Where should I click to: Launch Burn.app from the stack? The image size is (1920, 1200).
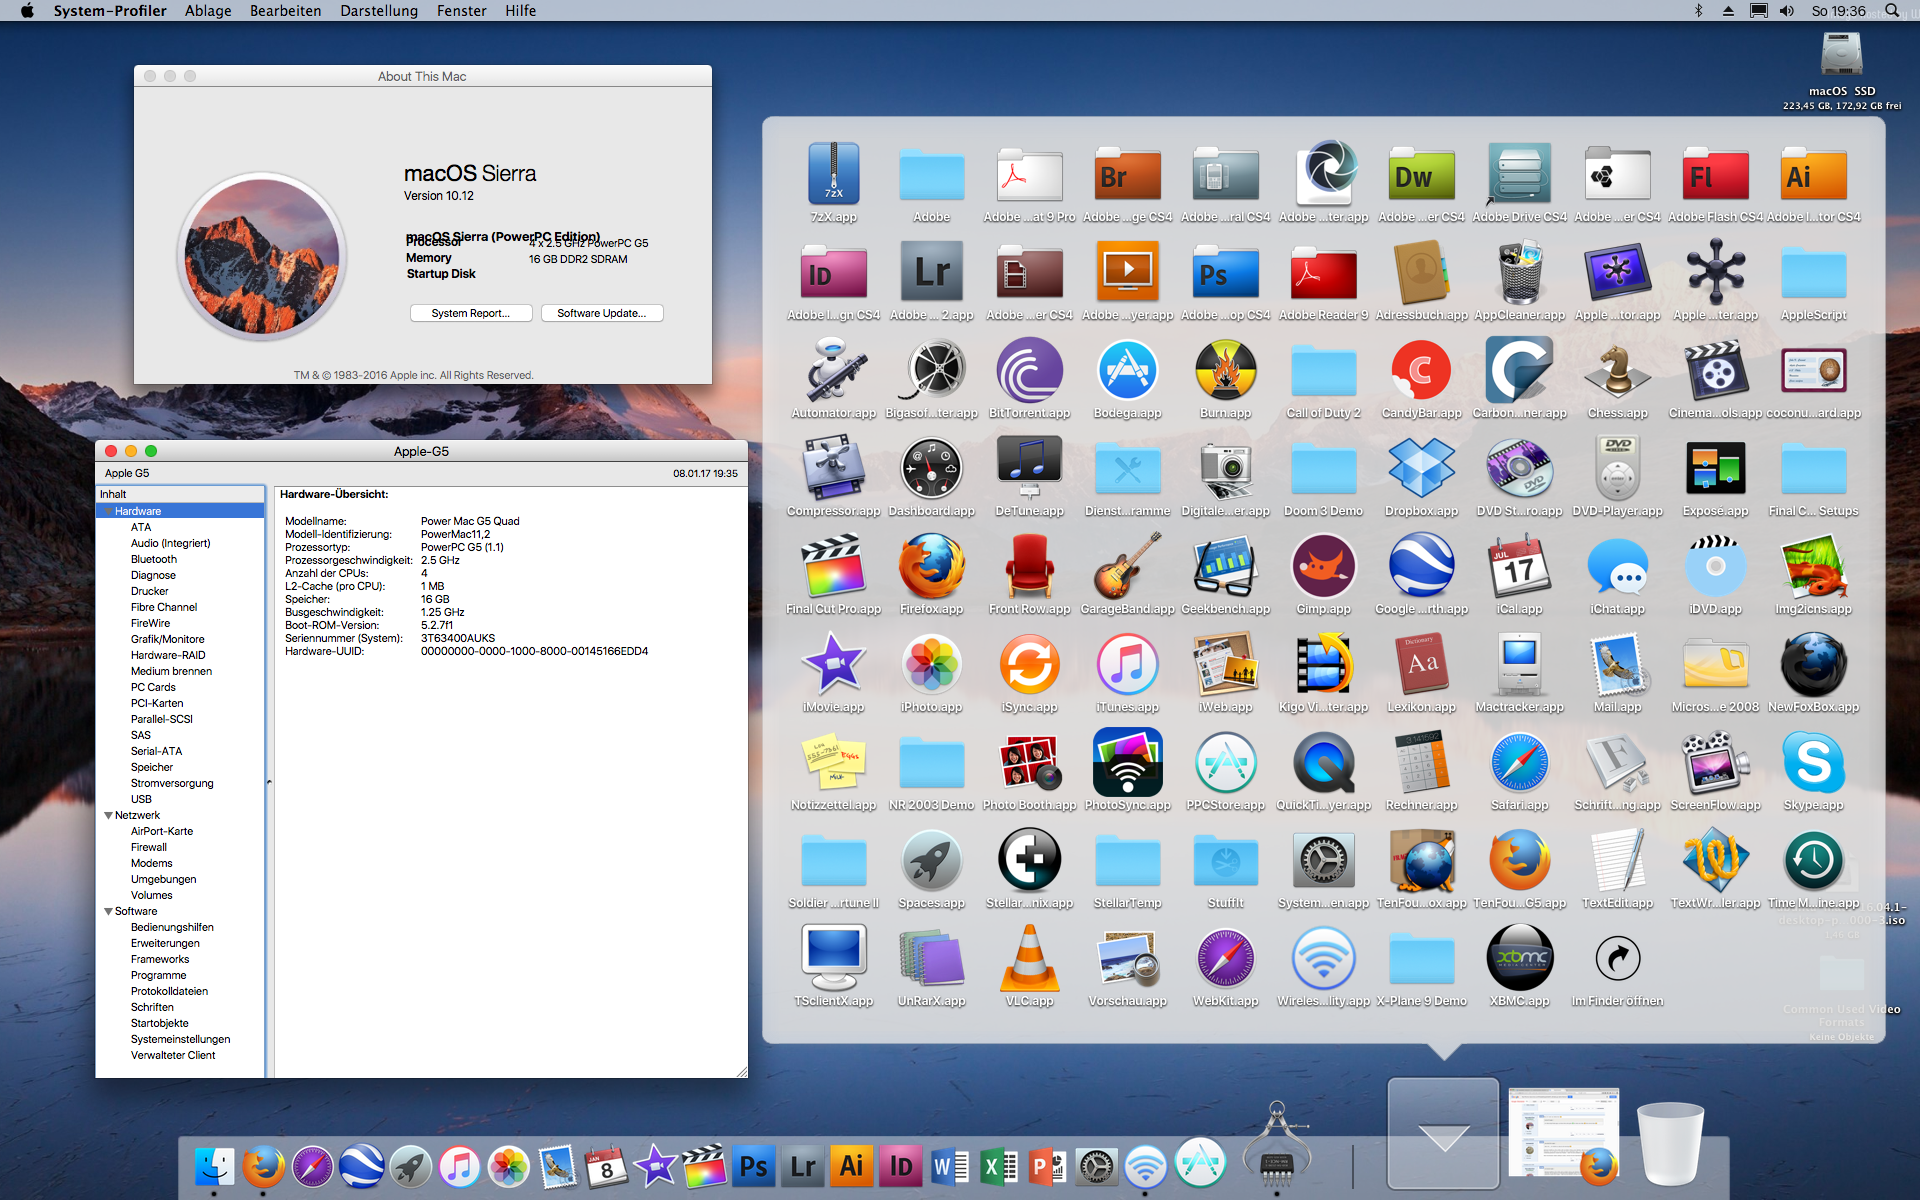1225,370
